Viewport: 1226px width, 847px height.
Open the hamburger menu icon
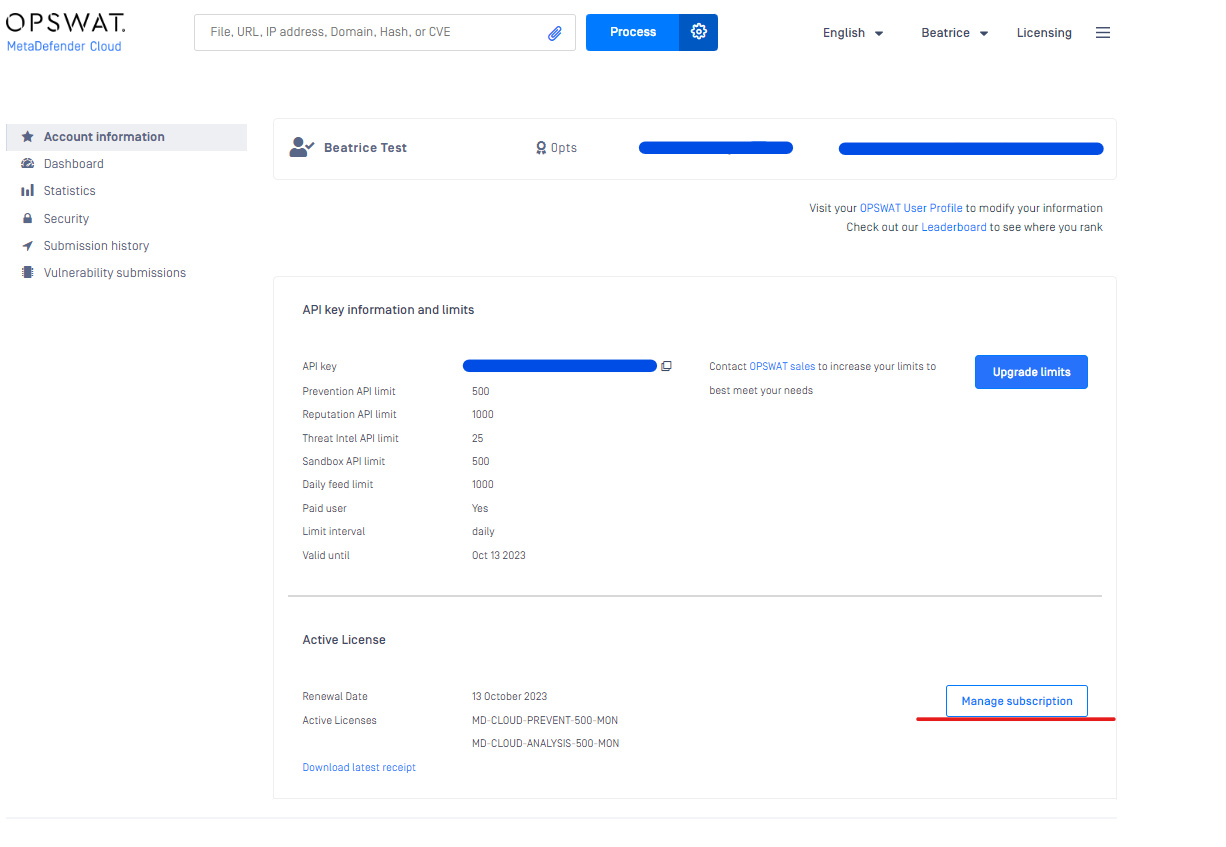tap(1103, 33)
